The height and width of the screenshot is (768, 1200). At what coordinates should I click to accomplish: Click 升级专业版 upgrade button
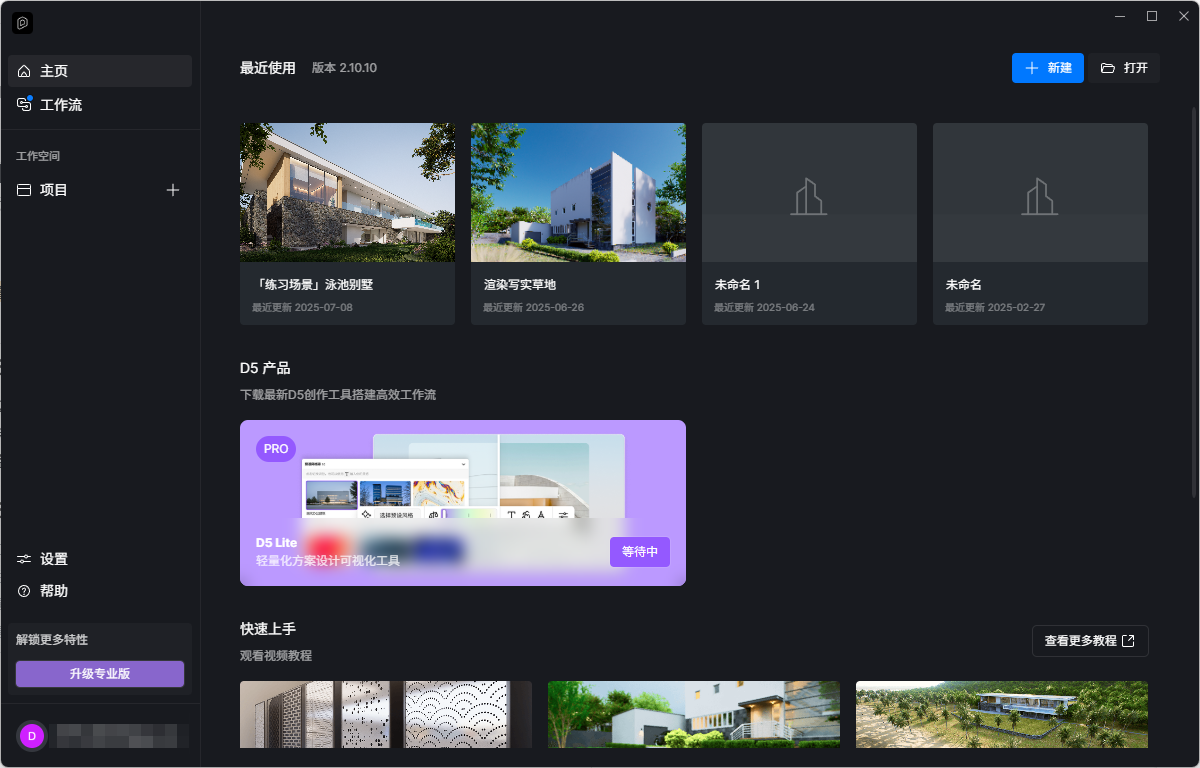tap(100, 674)
